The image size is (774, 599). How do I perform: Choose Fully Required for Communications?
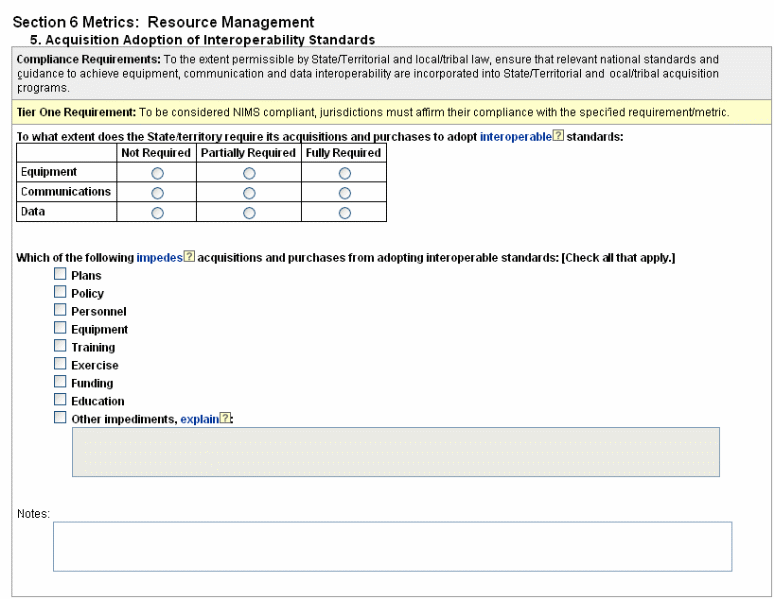pyautogui.click(x=344, y=193)
